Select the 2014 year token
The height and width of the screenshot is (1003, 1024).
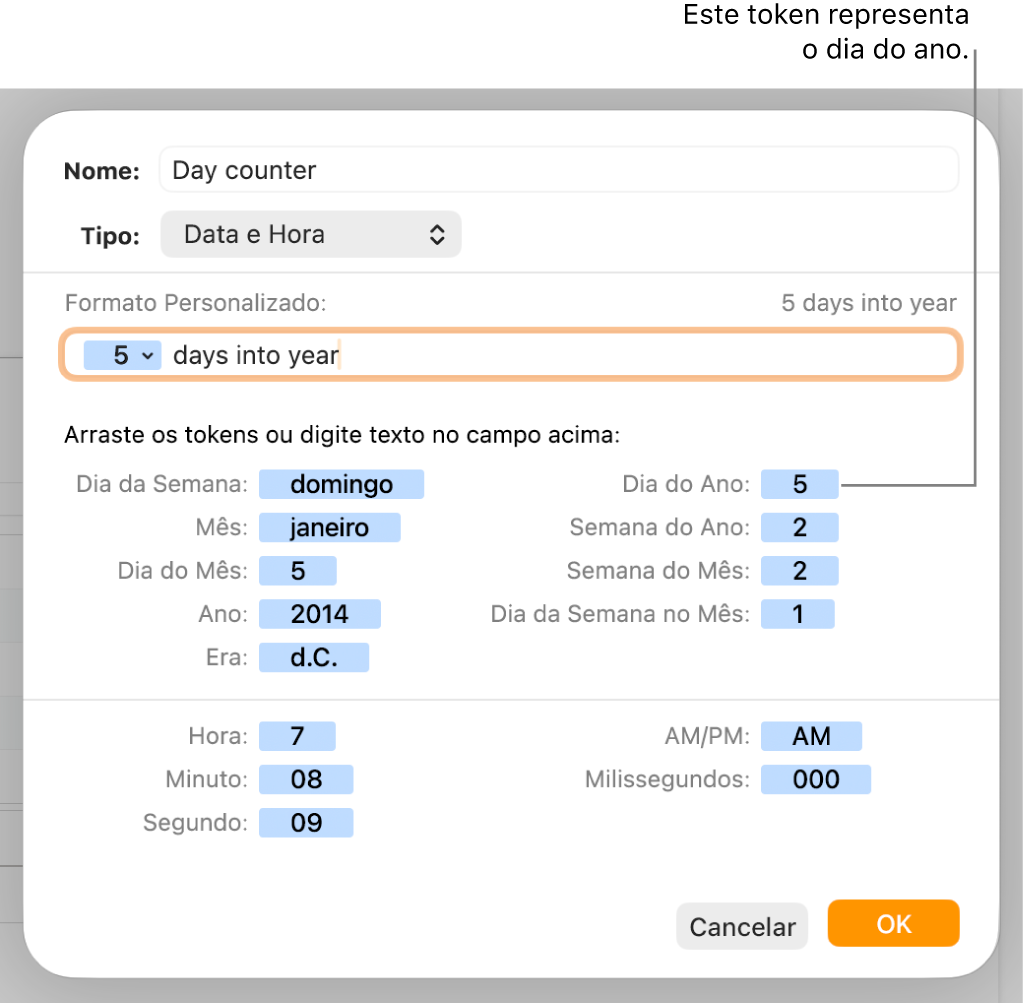coord(319,614)
